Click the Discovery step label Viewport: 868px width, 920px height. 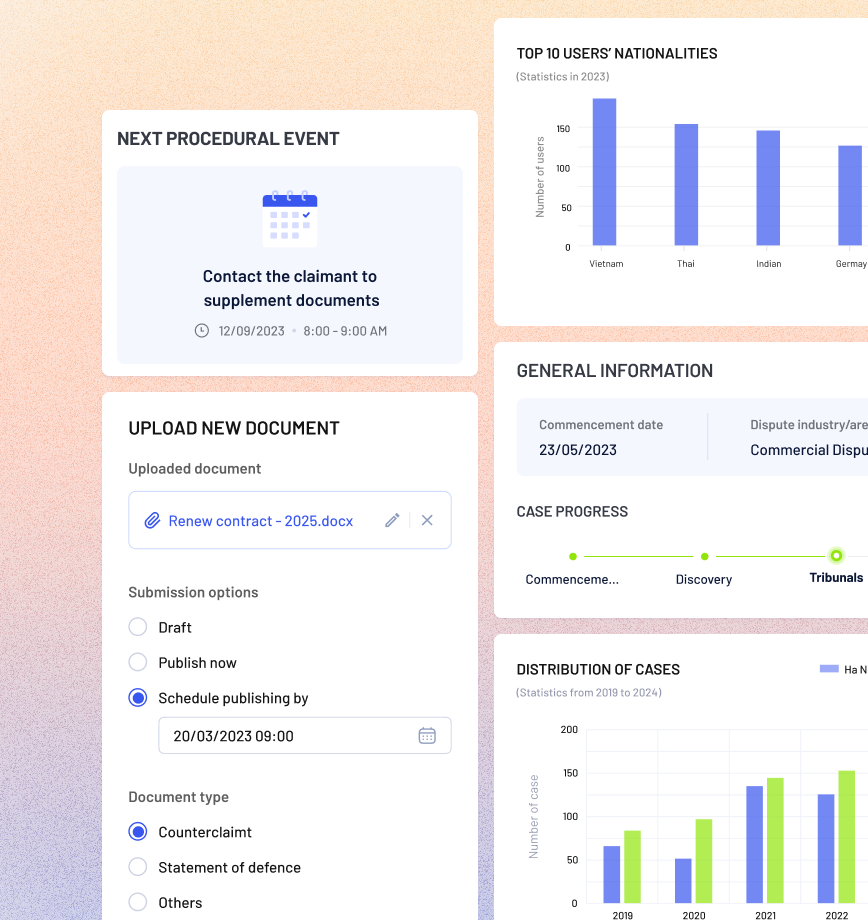[x=704, y=580]
